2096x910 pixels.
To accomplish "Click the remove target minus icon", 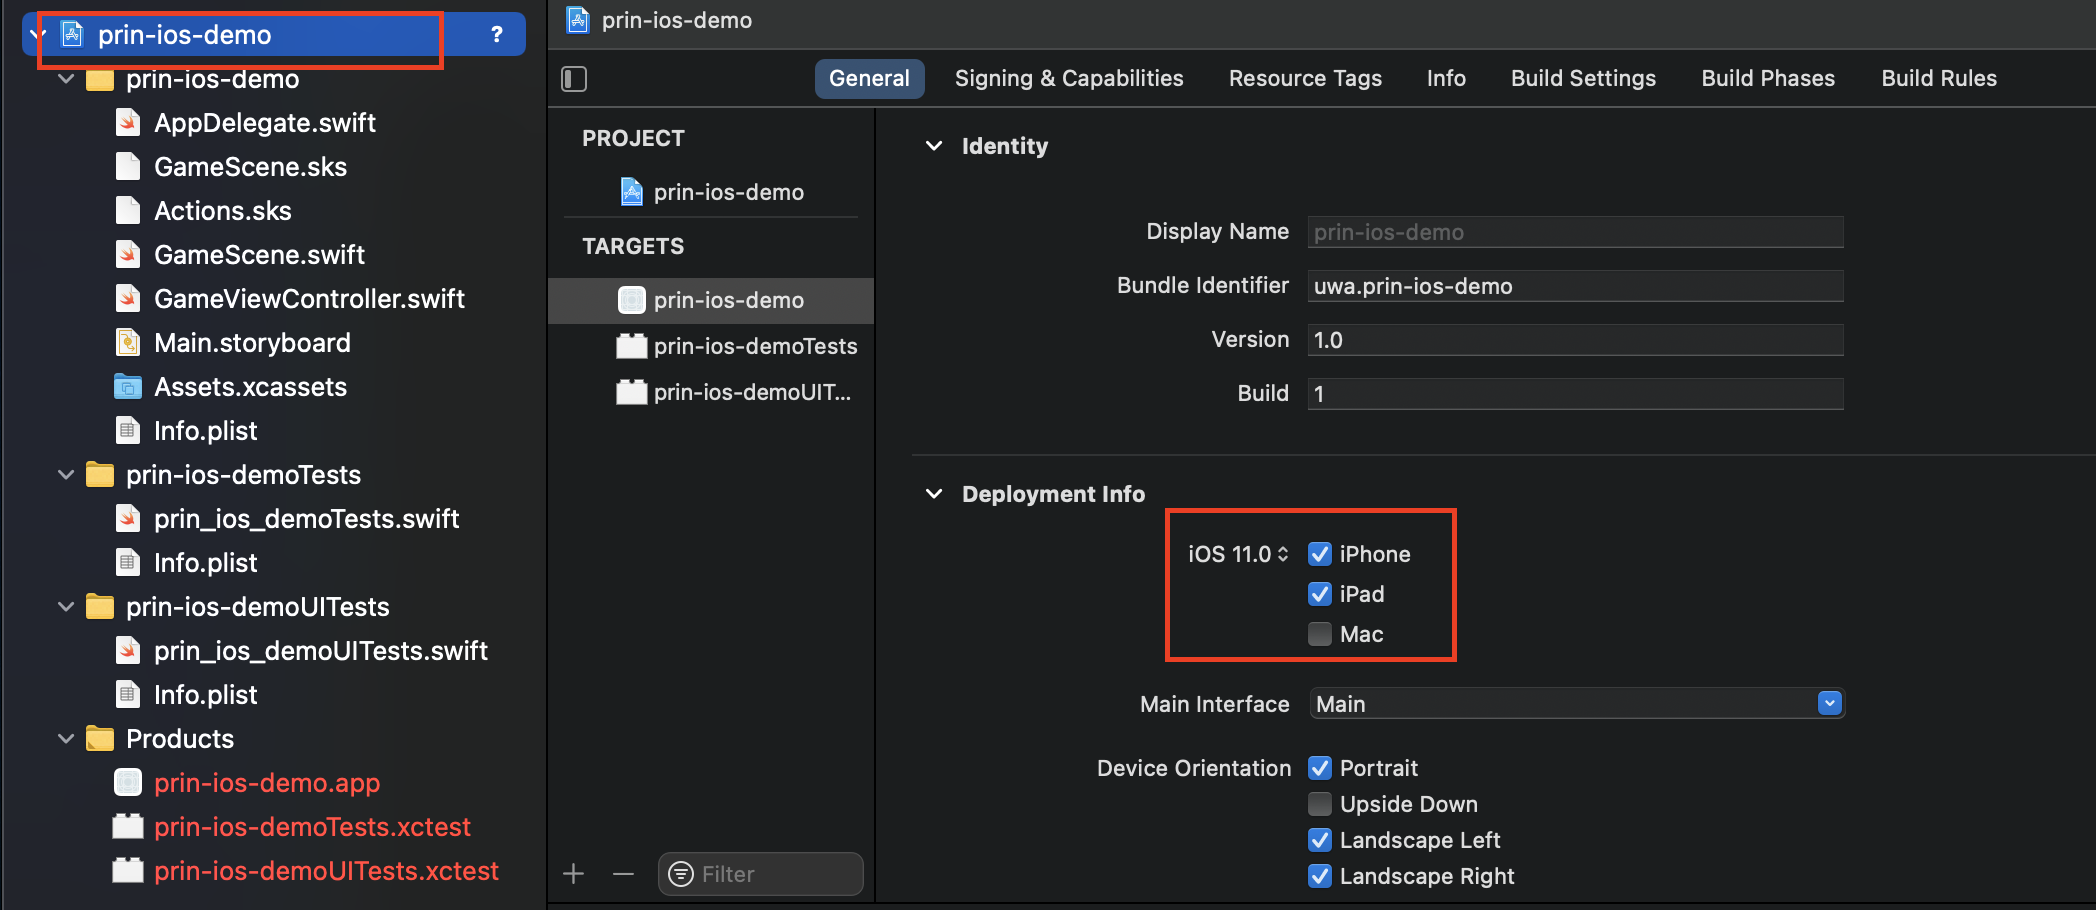I will tap(623, 874).
